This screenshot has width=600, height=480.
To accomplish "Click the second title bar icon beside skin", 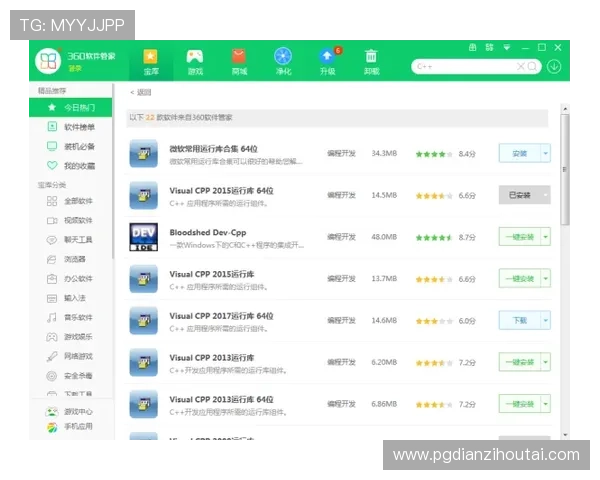I will [489, 47].
